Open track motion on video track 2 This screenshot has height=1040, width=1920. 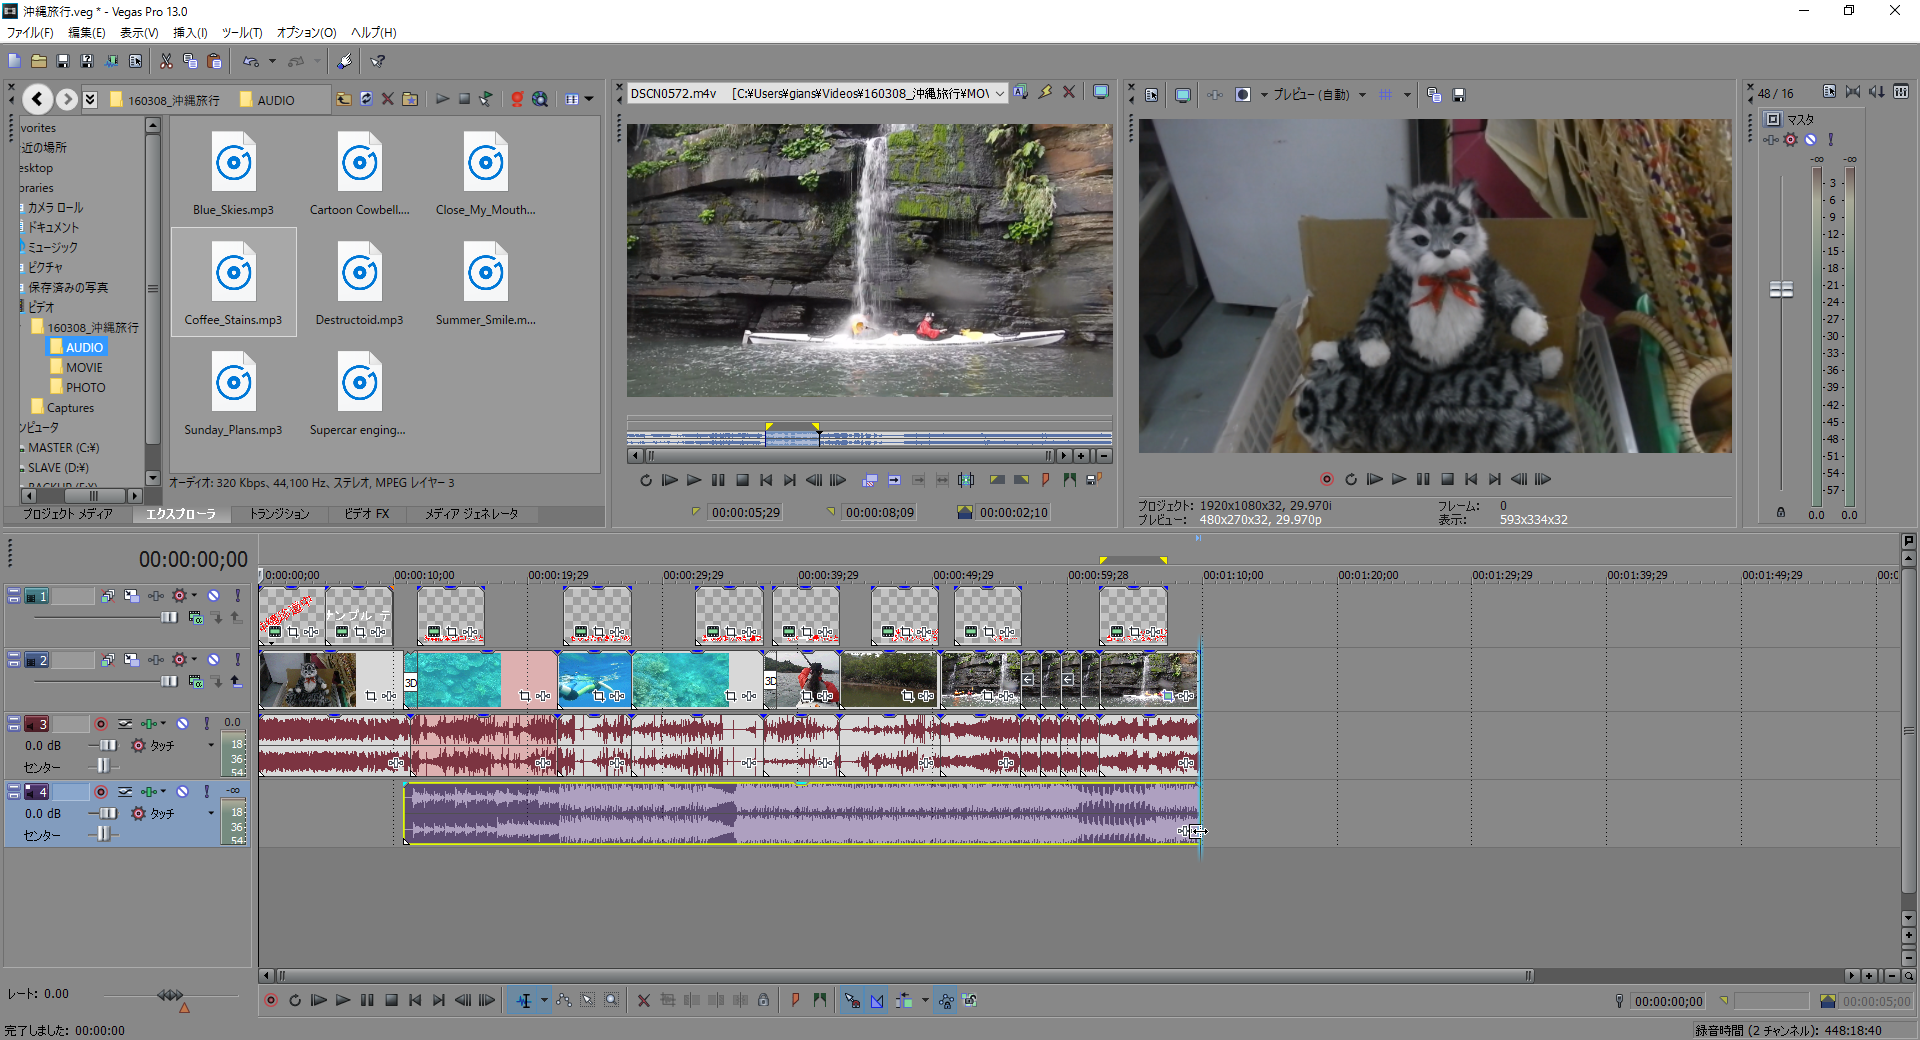(x=131, y=660)
